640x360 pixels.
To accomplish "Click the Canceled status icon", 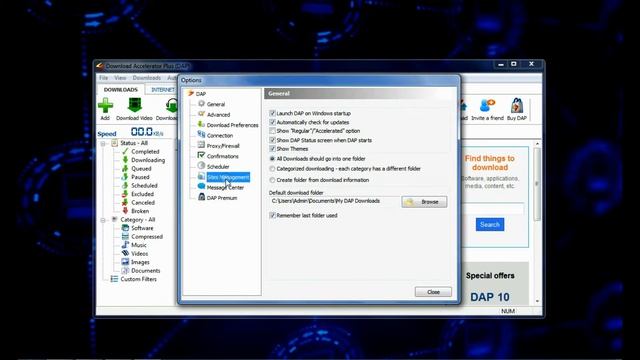I will pos(125,202).
